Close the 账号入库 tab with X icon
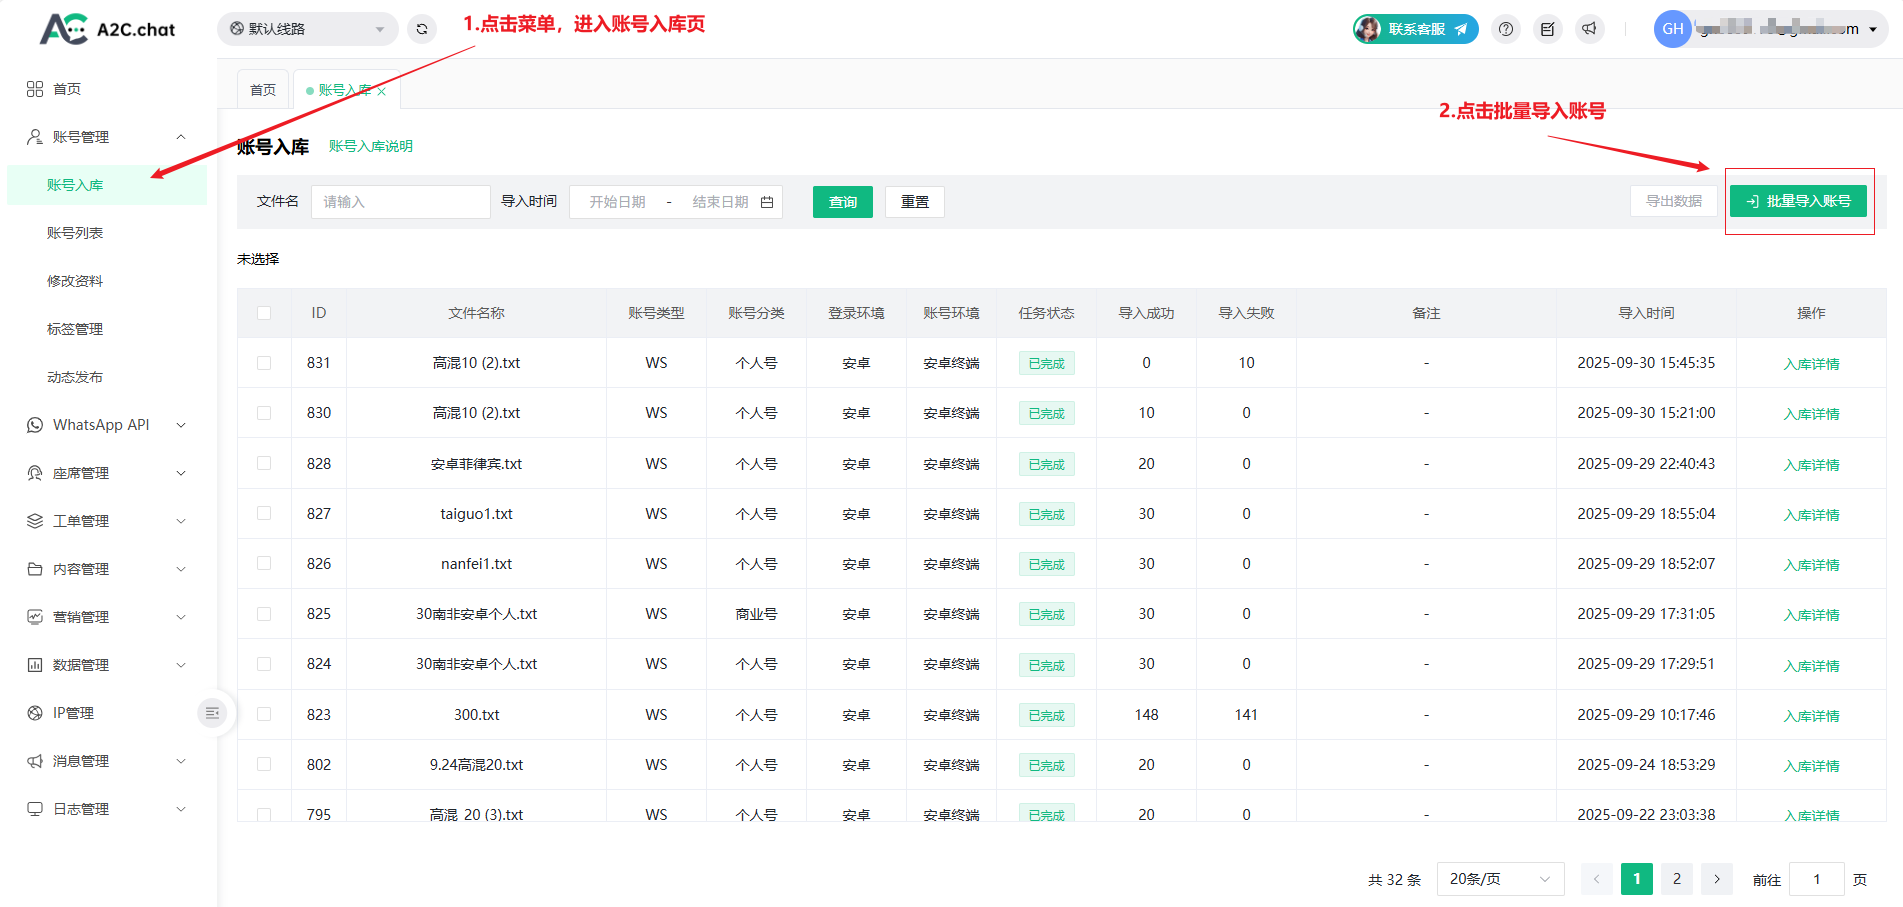This screenshot has height=907, width=1903. coord(382,91)
